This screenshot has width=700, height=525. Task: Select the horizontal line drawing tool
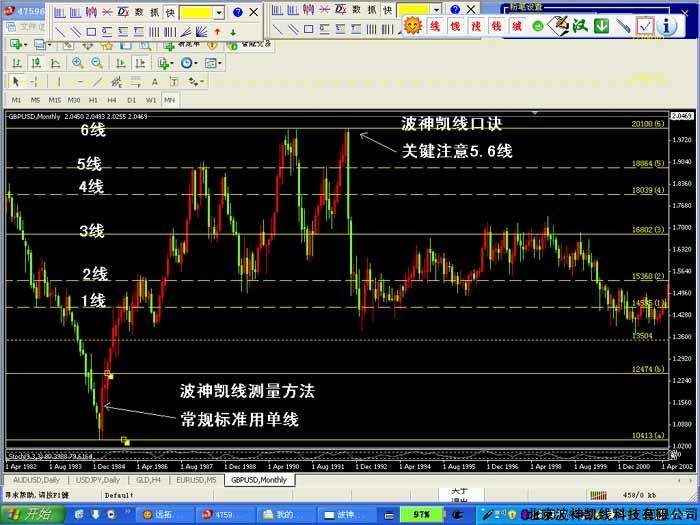click(x=80, y=82)
